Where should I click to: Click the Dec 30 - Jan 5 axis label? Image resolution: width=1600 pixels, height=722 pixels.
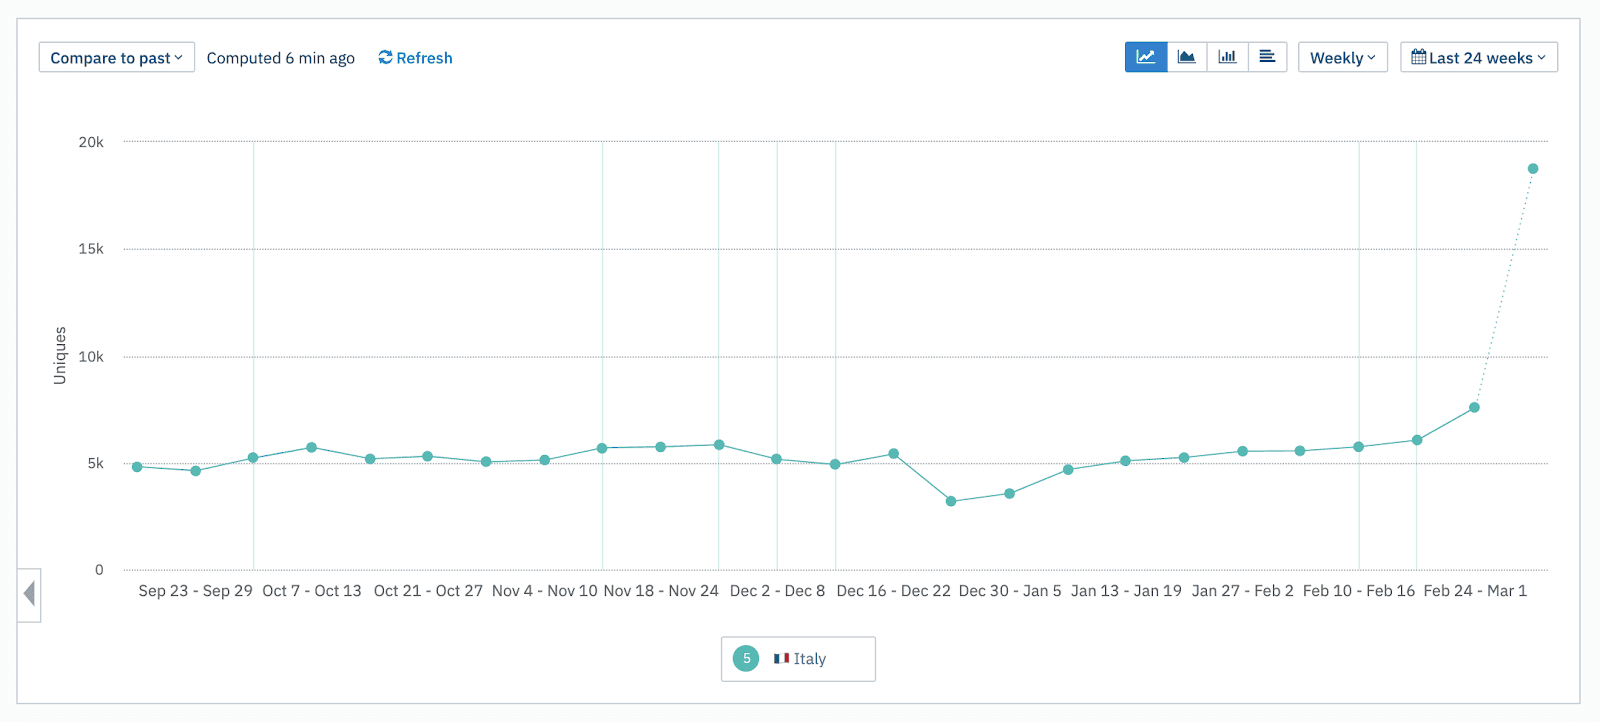(1010, 591)
